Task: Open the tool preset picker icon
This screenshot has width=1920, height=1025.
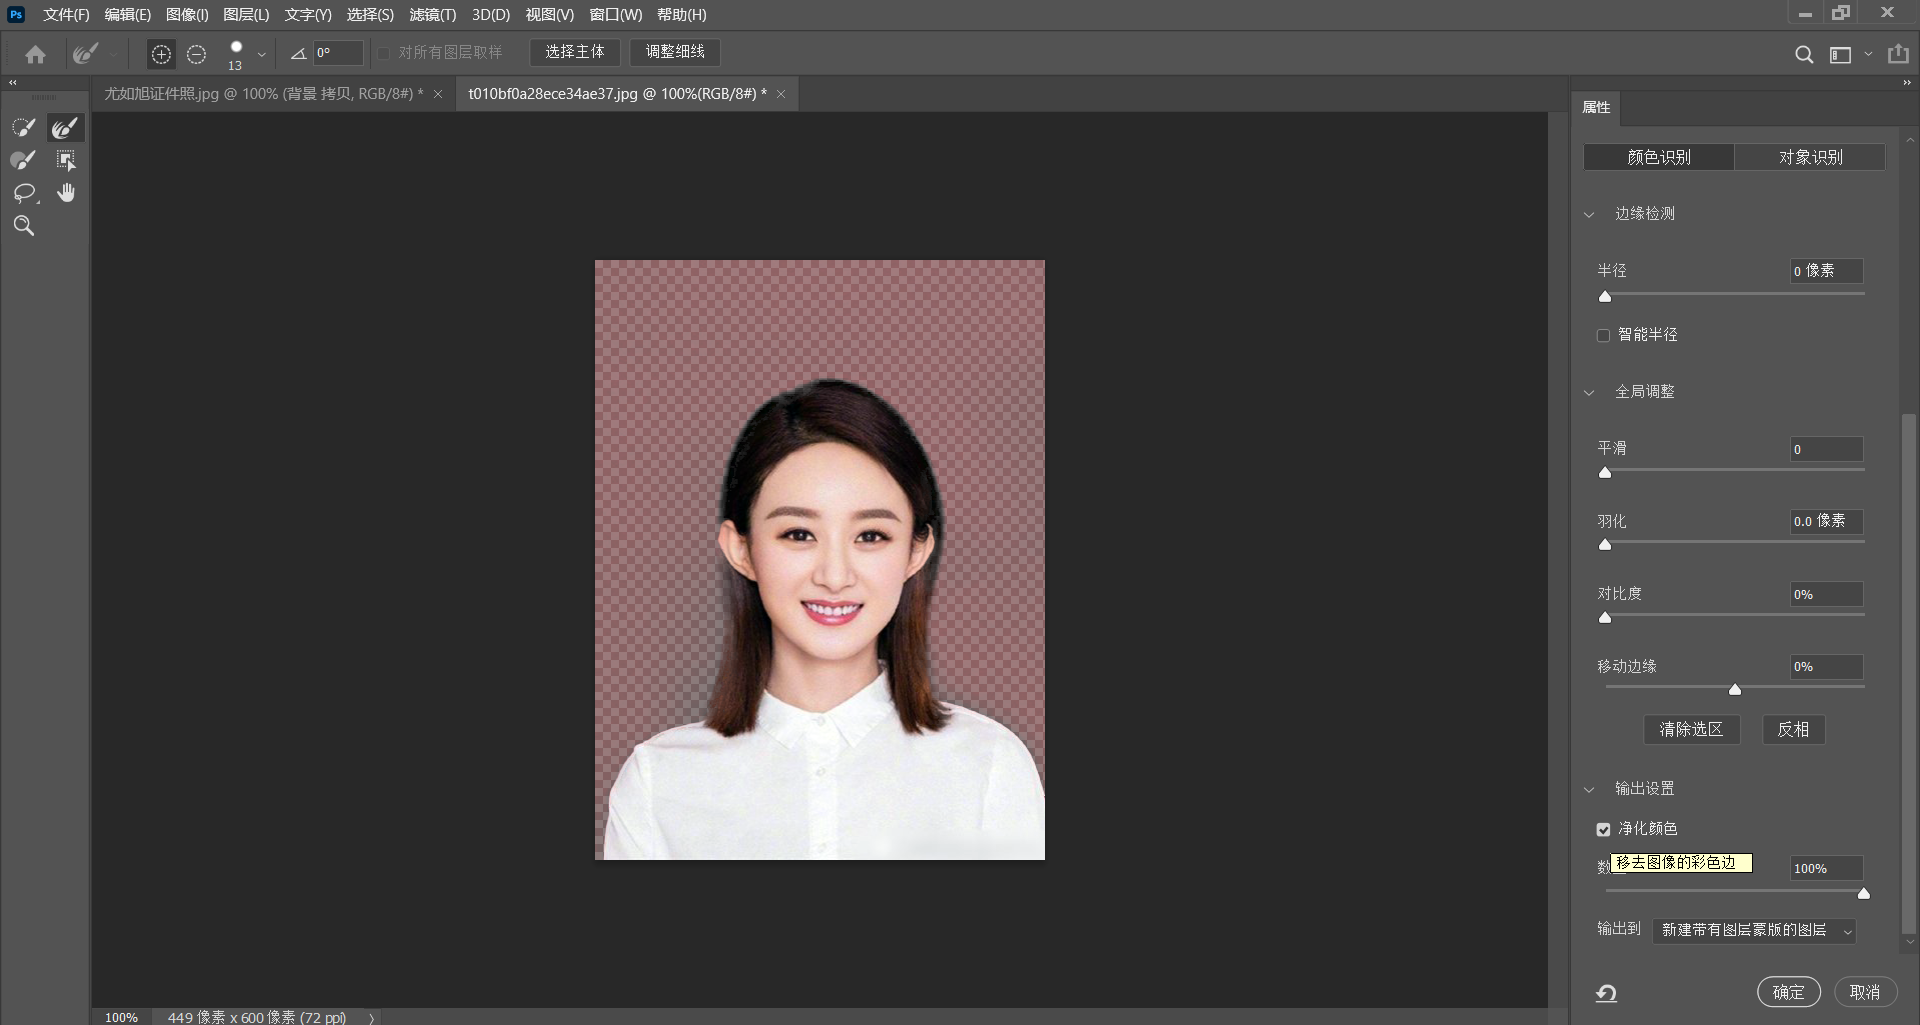Action: point(87,53)
